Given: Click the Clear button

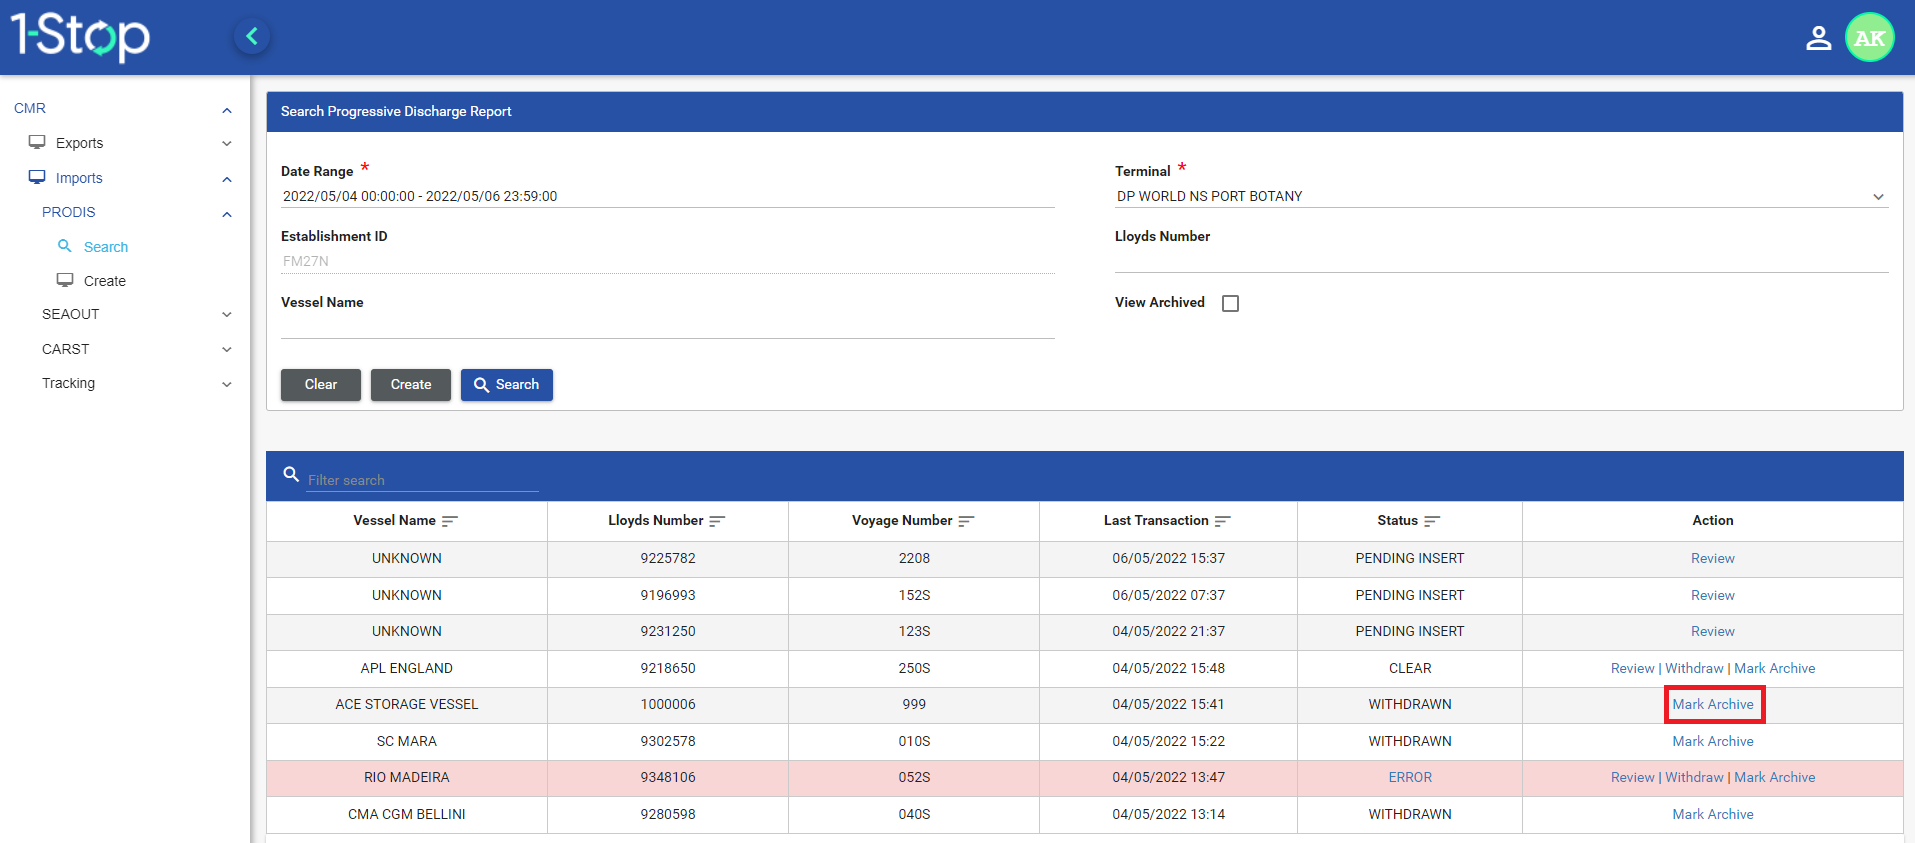Looking at the screenshot, I should click(x=320, y=385).
